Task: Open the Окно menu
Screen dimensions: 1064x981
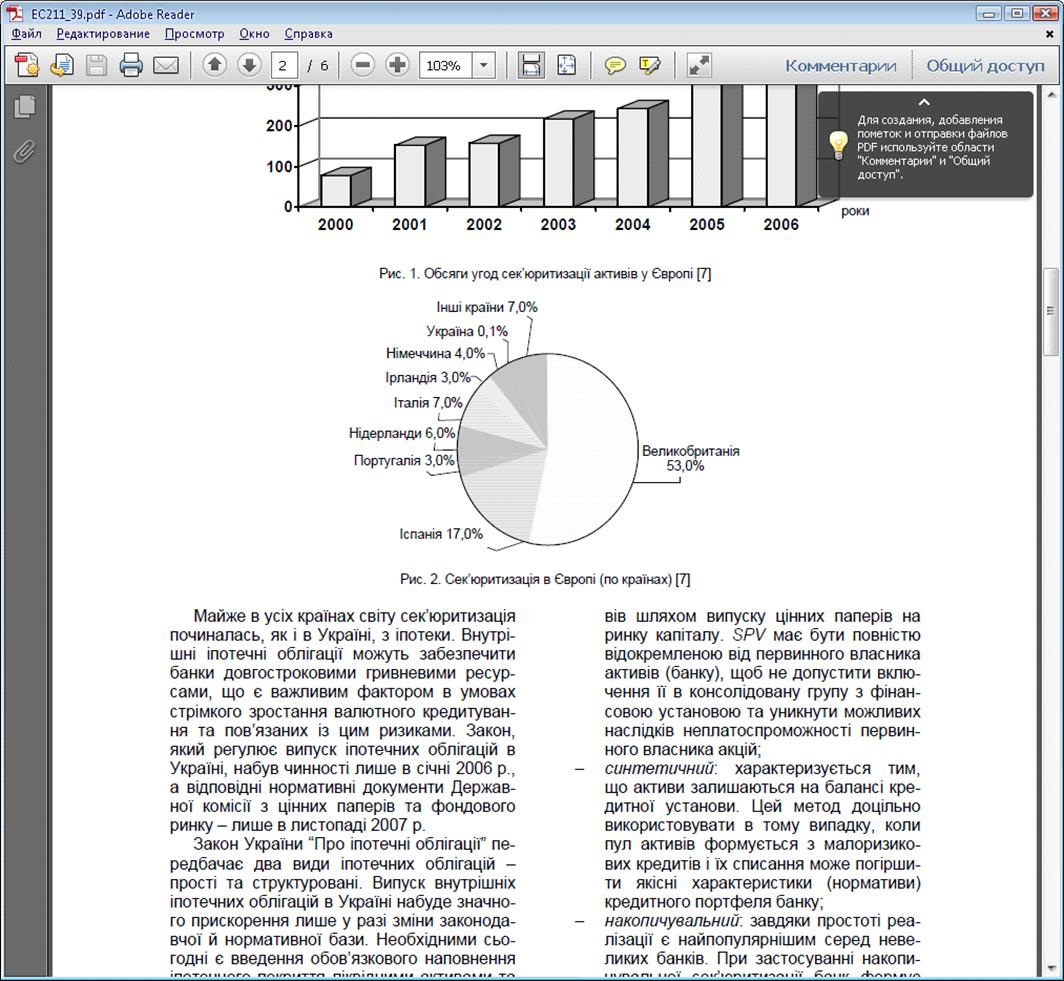Action: (x=254, y=33)
